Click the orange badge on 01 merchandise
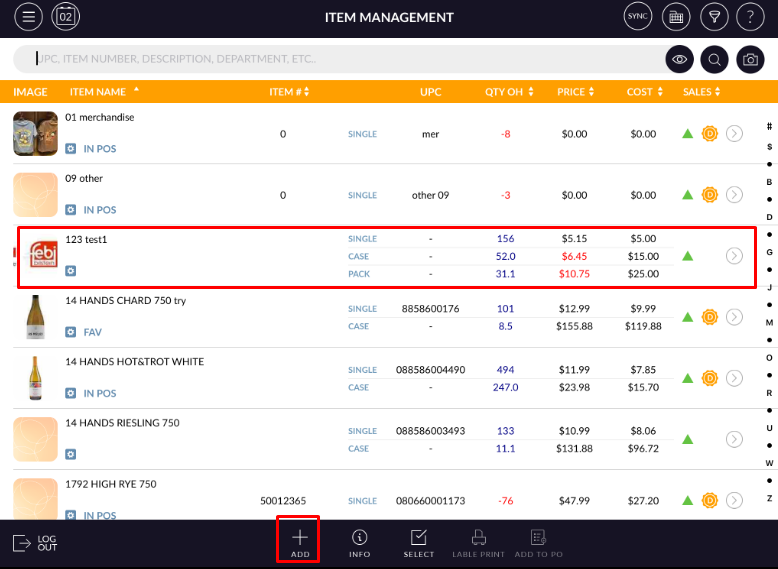Viewport: 778px width, 569px height. pos(710,134)
